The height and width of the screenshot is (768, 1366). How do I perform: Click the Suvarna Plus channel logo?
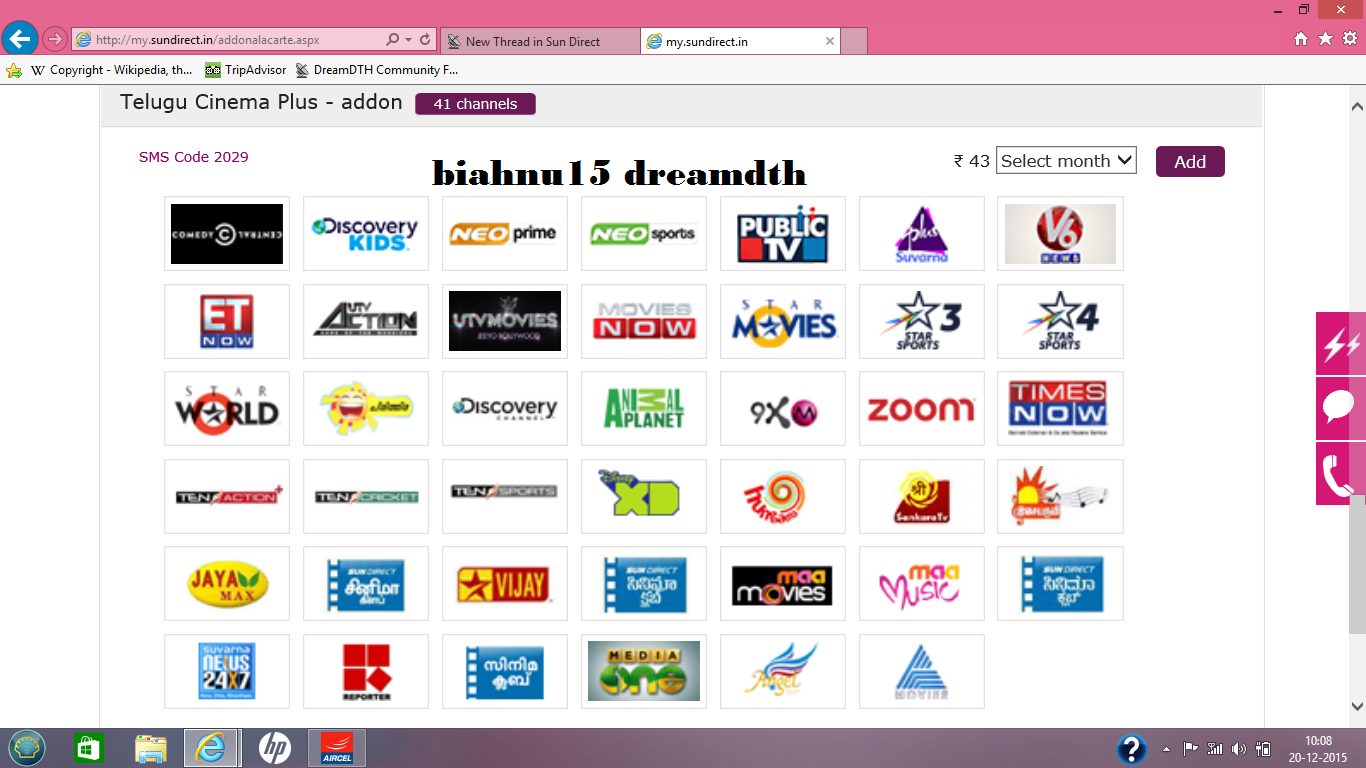coord(922,234)
